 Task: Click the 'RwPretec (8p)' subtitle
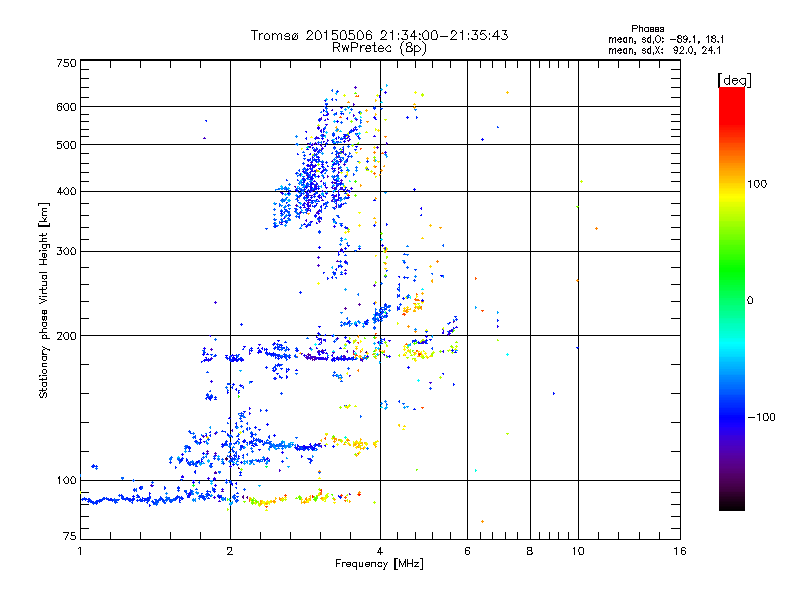click(379, 48)
